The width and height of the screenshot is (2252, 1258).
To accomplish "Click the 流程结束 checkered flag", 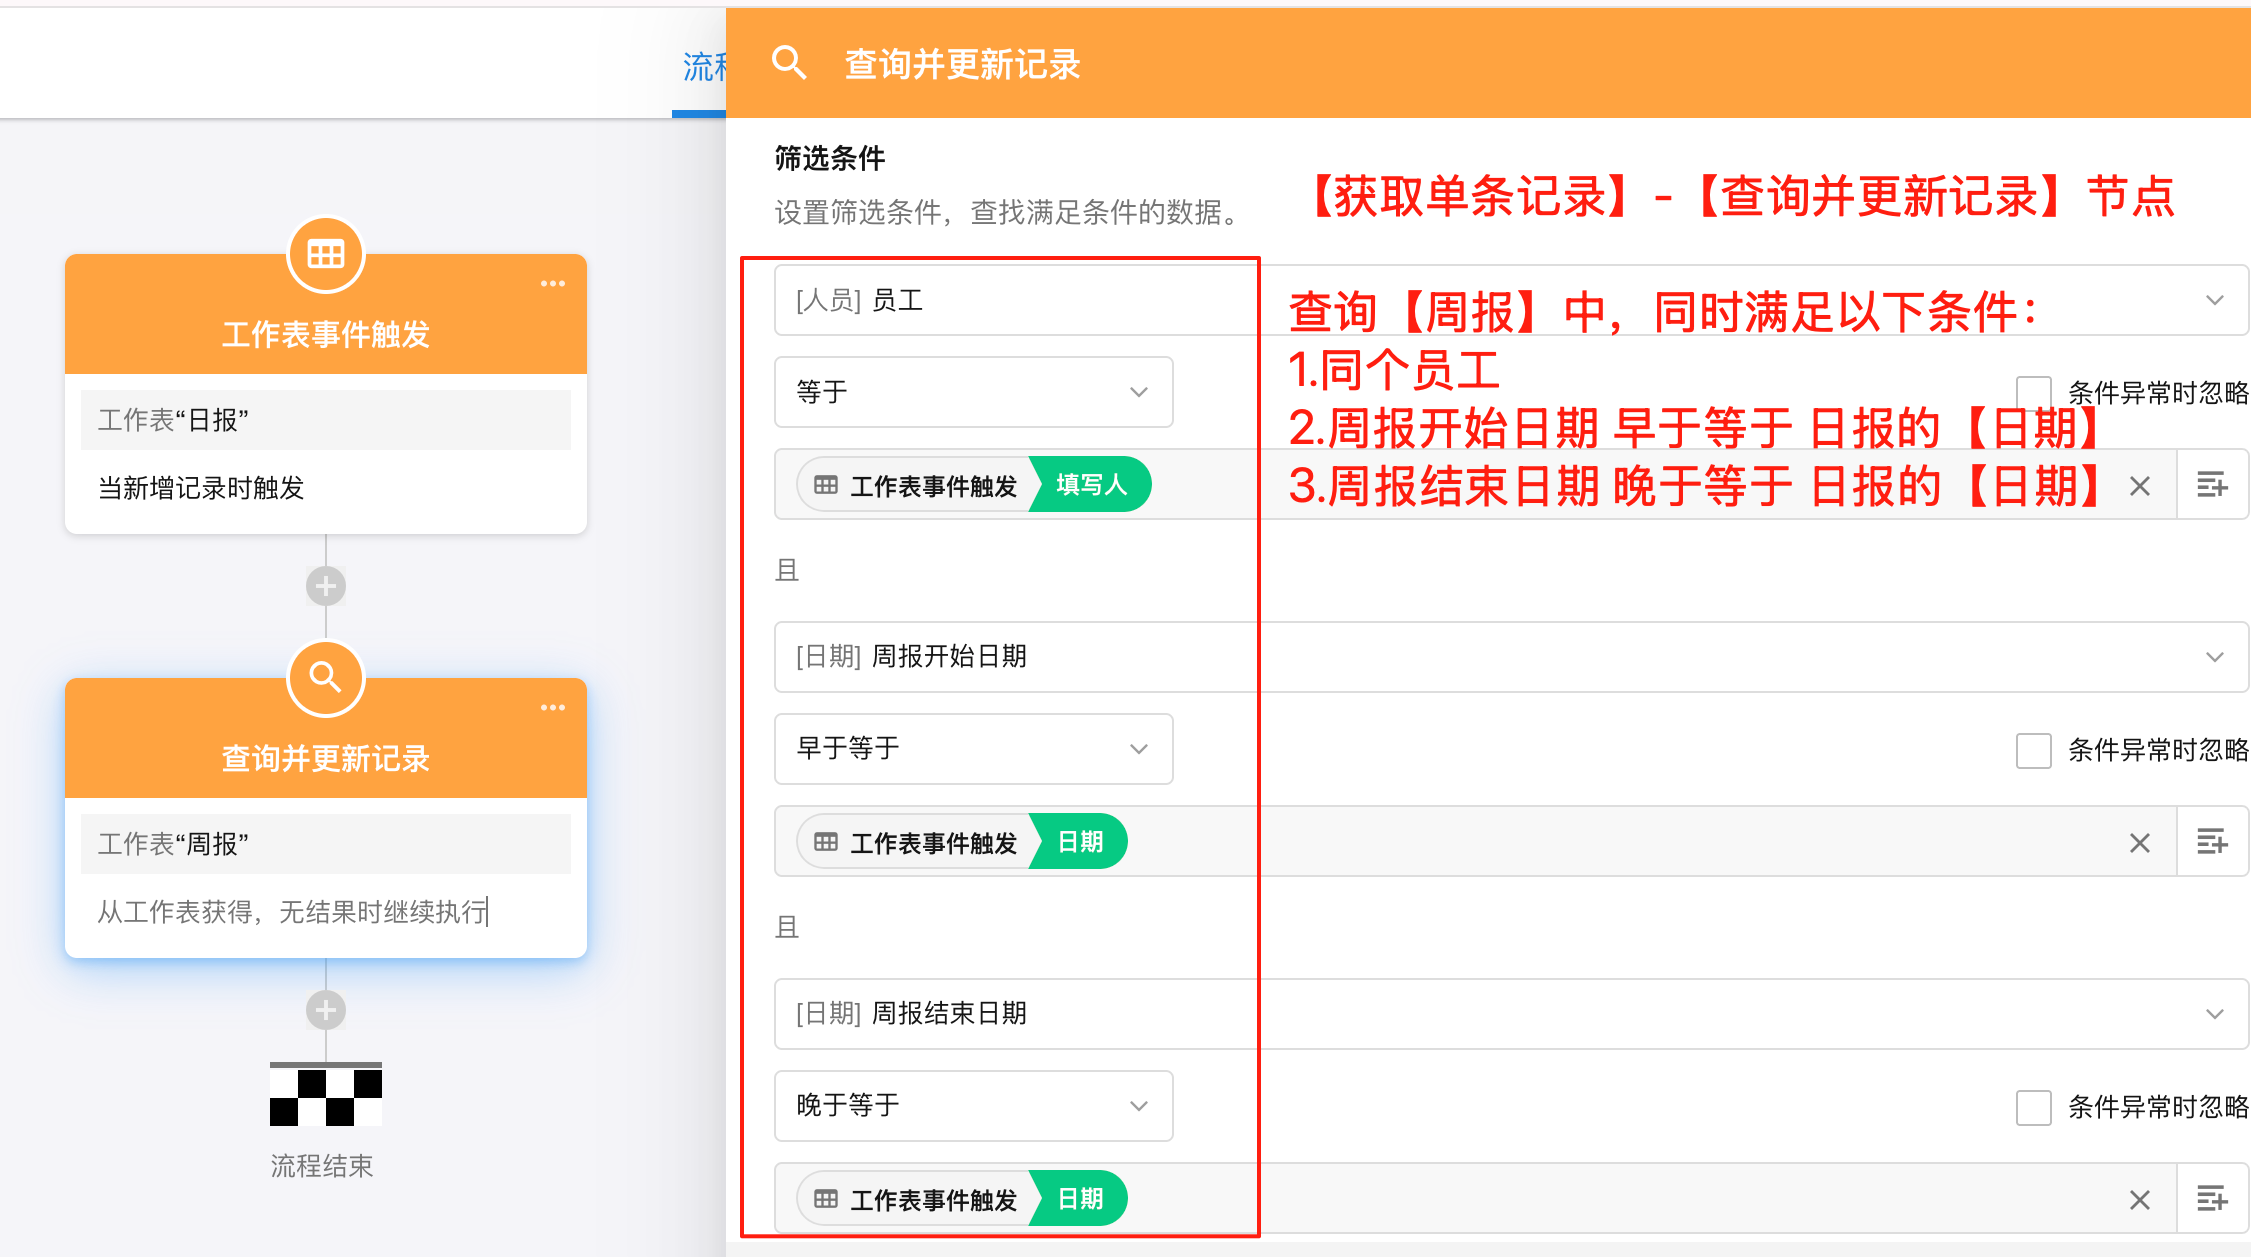I will pyautogui.click(x=325, y=1094).
